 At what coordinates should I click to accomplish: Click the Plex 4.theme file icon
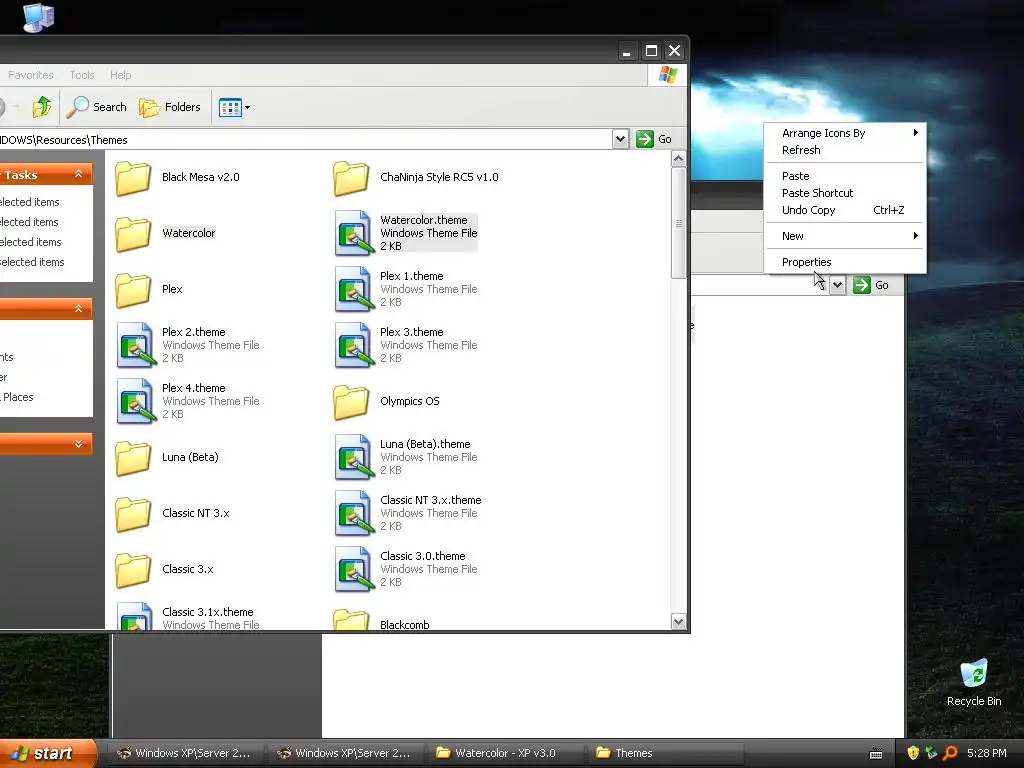(x=136, y=402)
